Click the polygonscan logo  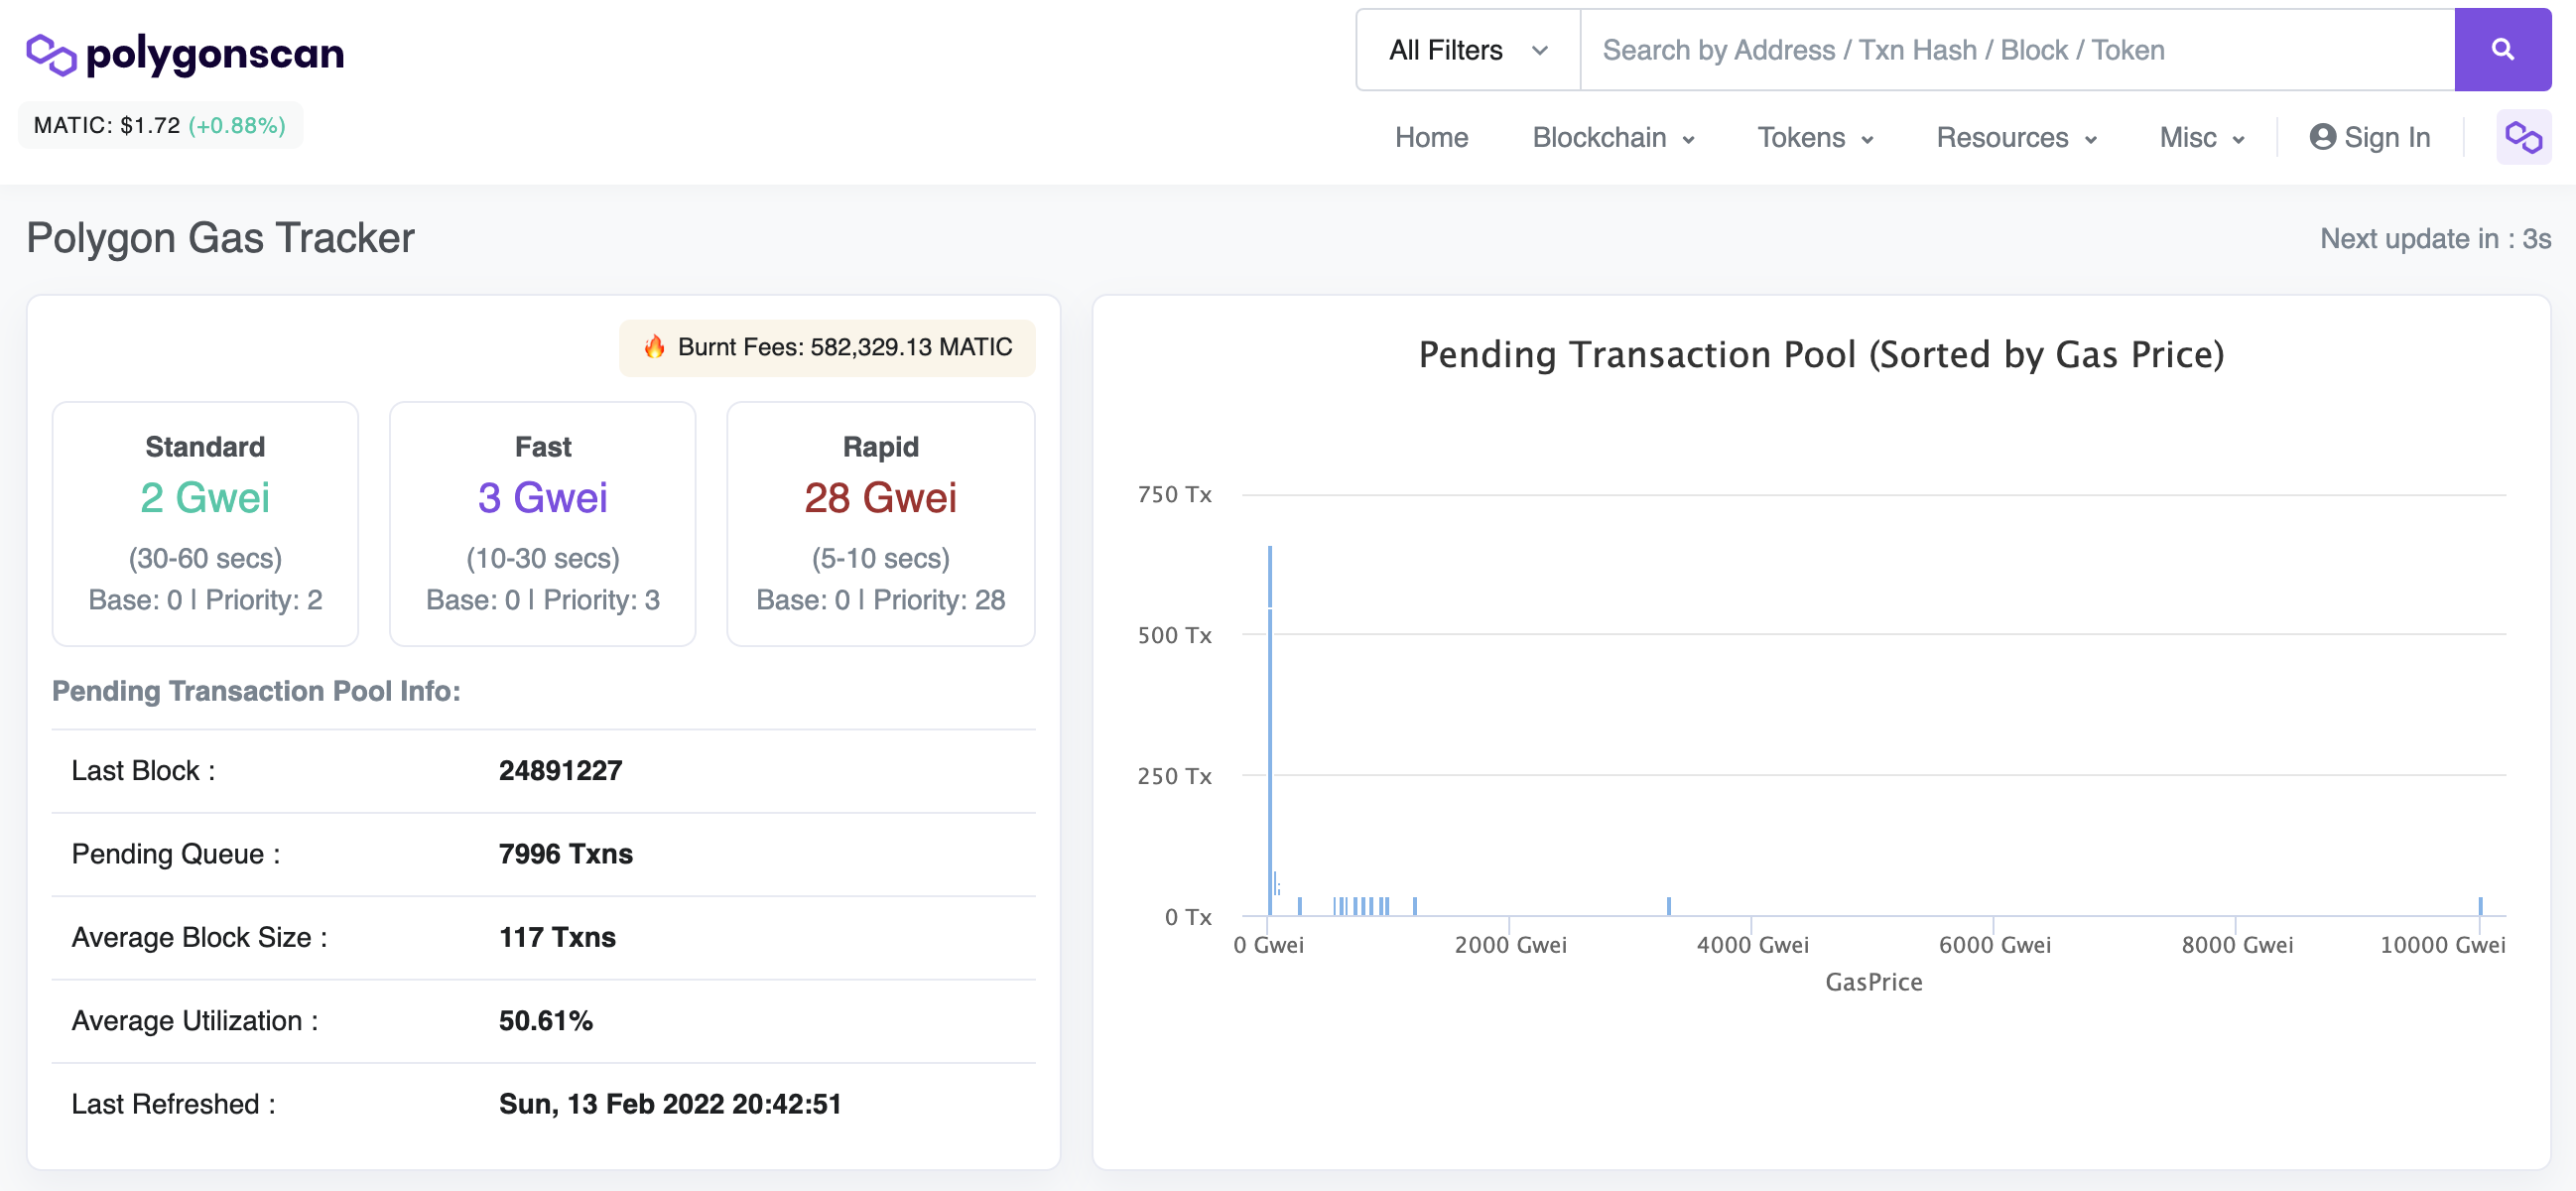185,53
